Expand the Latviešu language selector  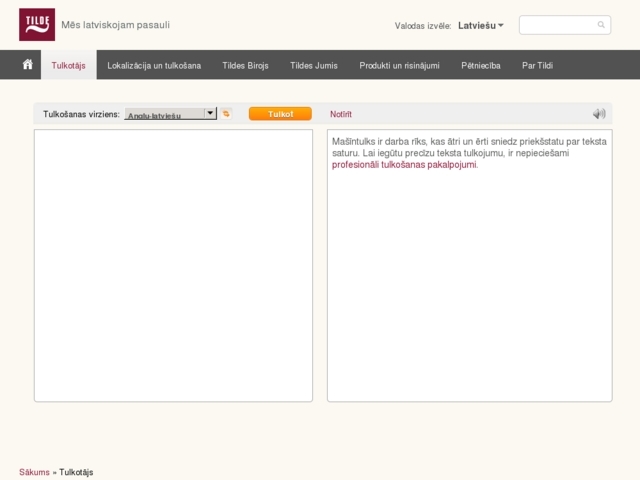[481, 25]
